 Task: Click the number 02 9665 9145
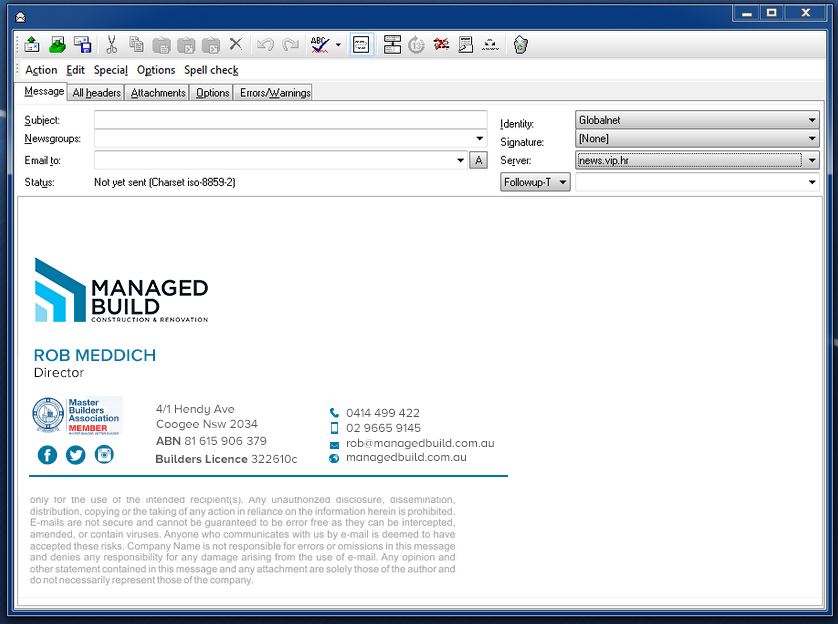[x=383, y=428]
